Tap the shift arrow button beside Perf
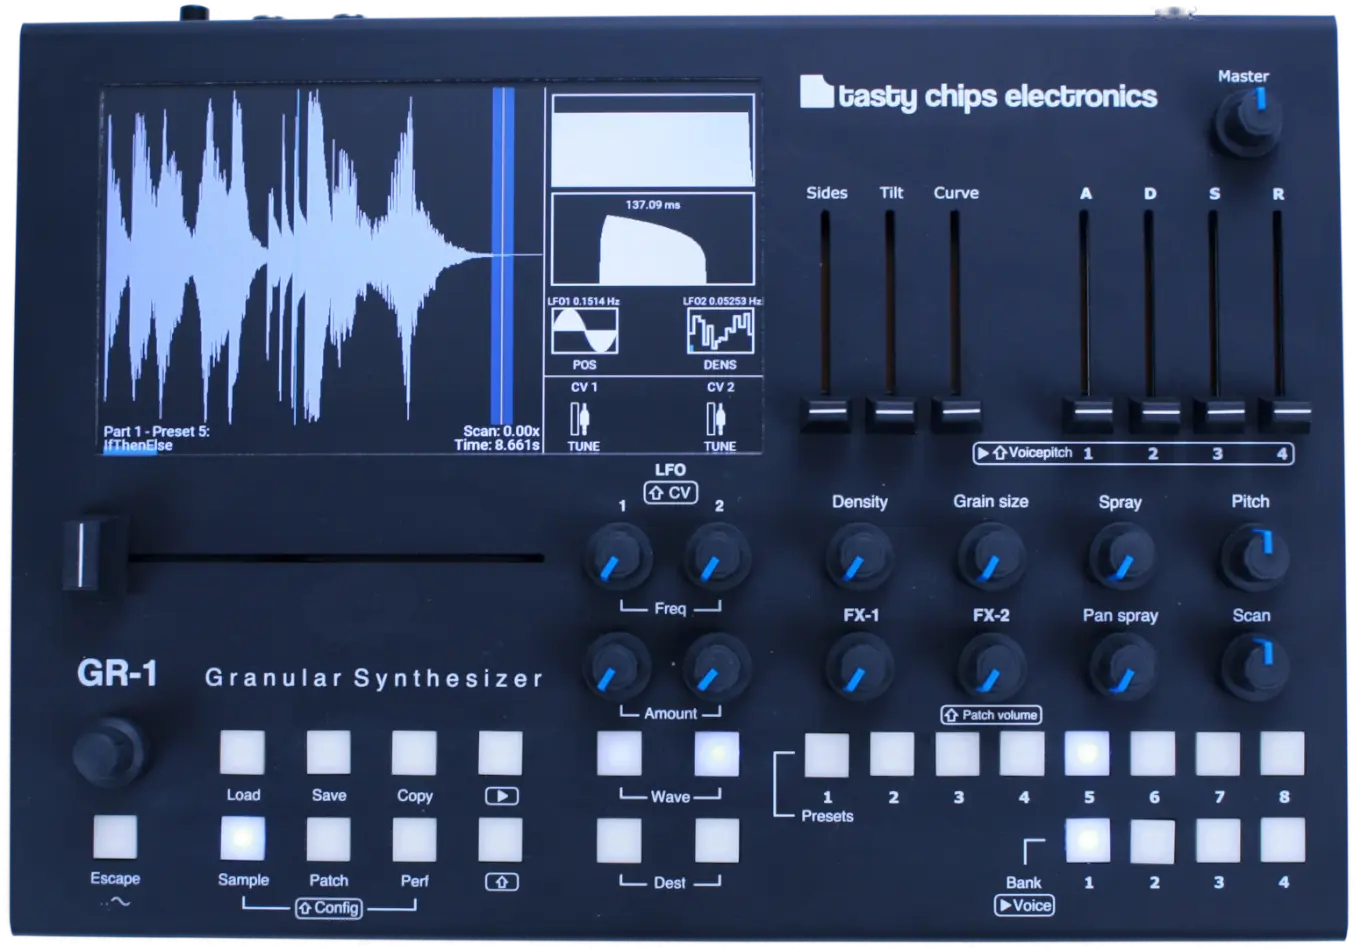This screenshot has width=1358, height=950. [x=500, y=838]
